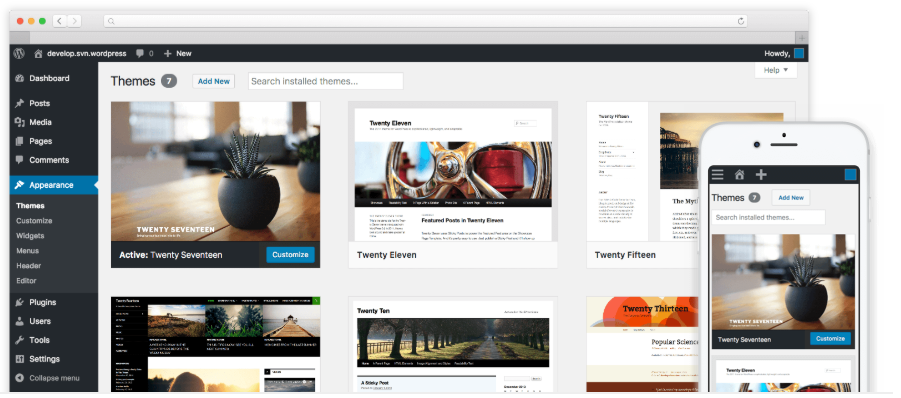The height and width of the screenshot is (398, 901).
Task: Click the plus New icon in admin bar
Action: point(168,53)
